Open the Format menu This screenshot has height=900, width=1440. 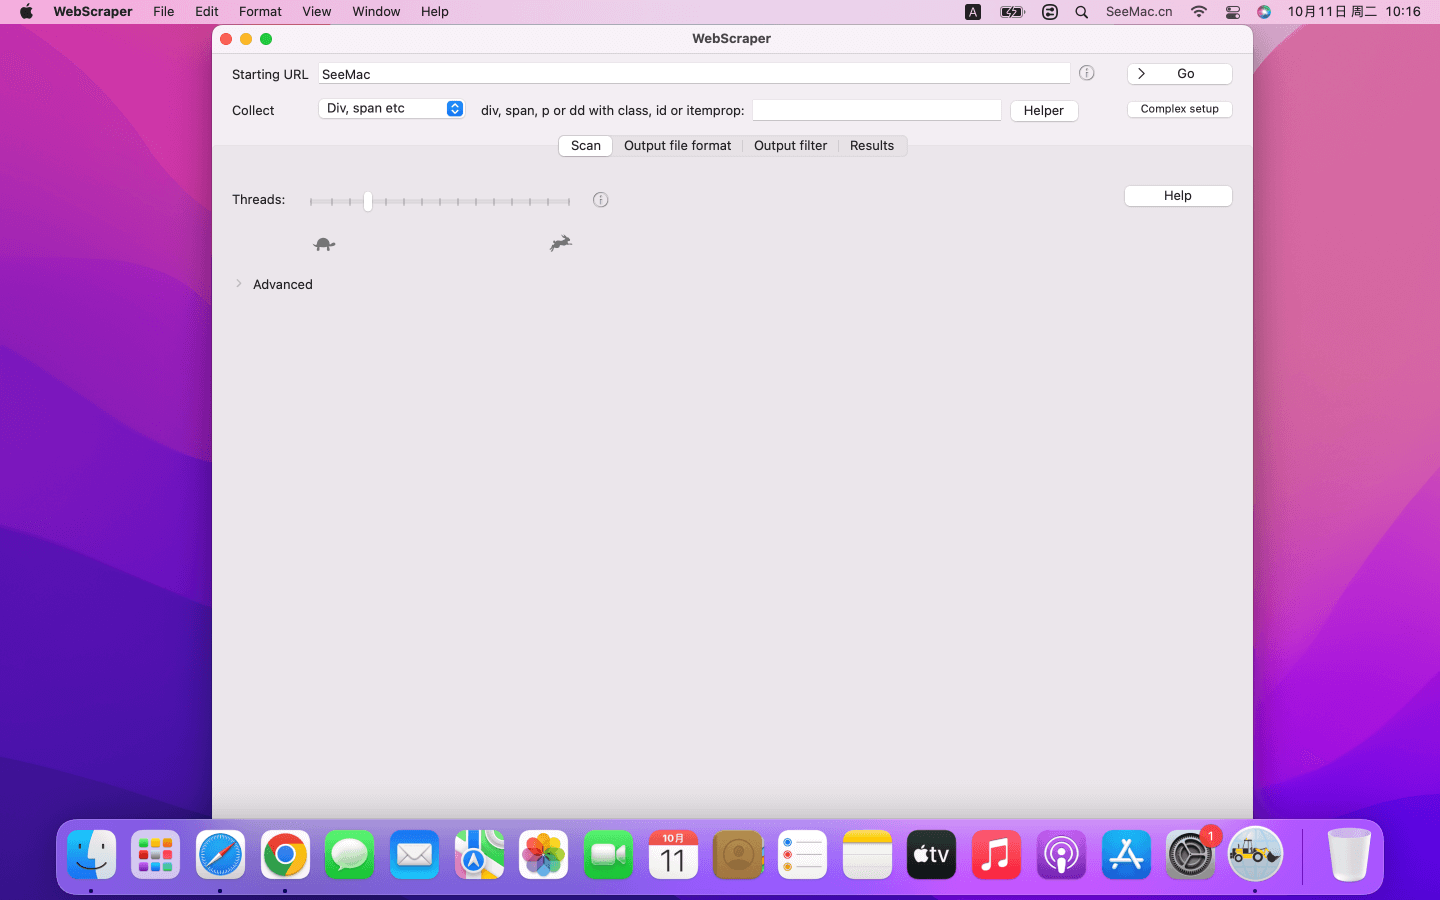pos(260,12)
